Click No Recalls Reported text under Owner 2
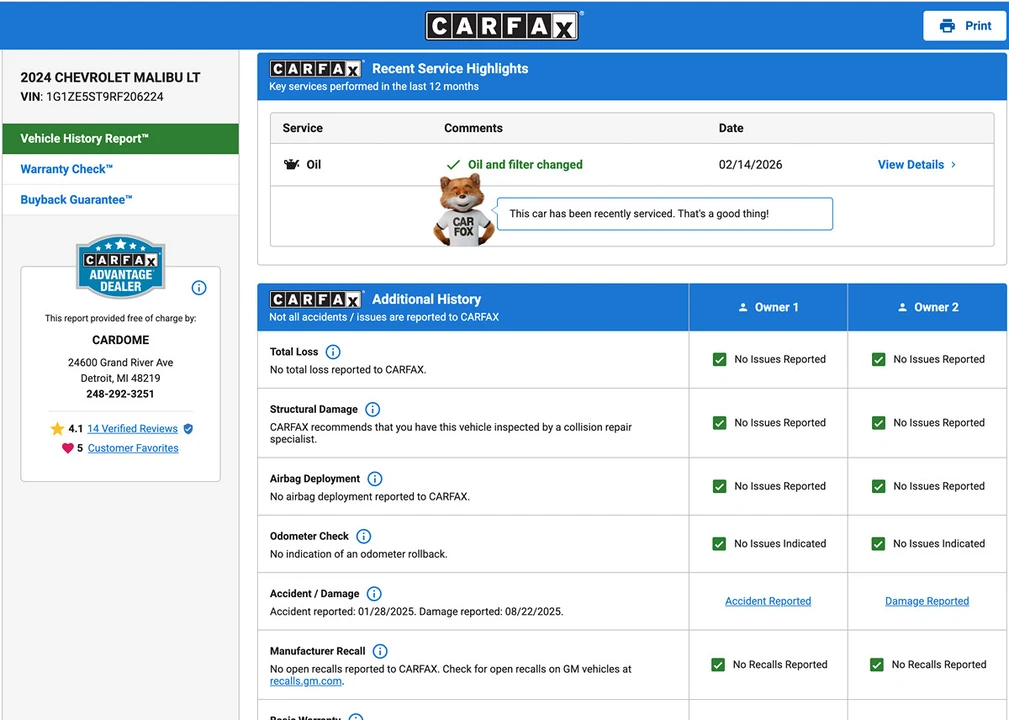Viewport: 1009px width, 720px height. click(x=939, y=665)
